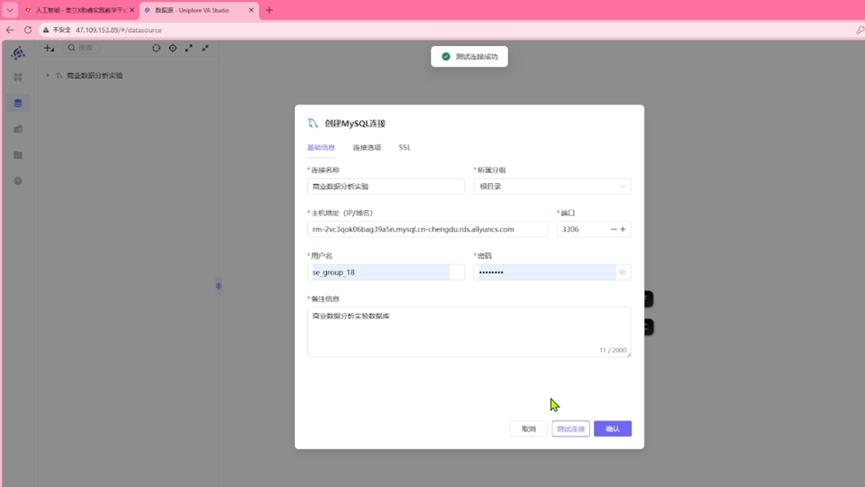Click the 备注信息 text area
The height and width of the screenshot is (487, 865).
pyautogui.click(x=469, y=332)
